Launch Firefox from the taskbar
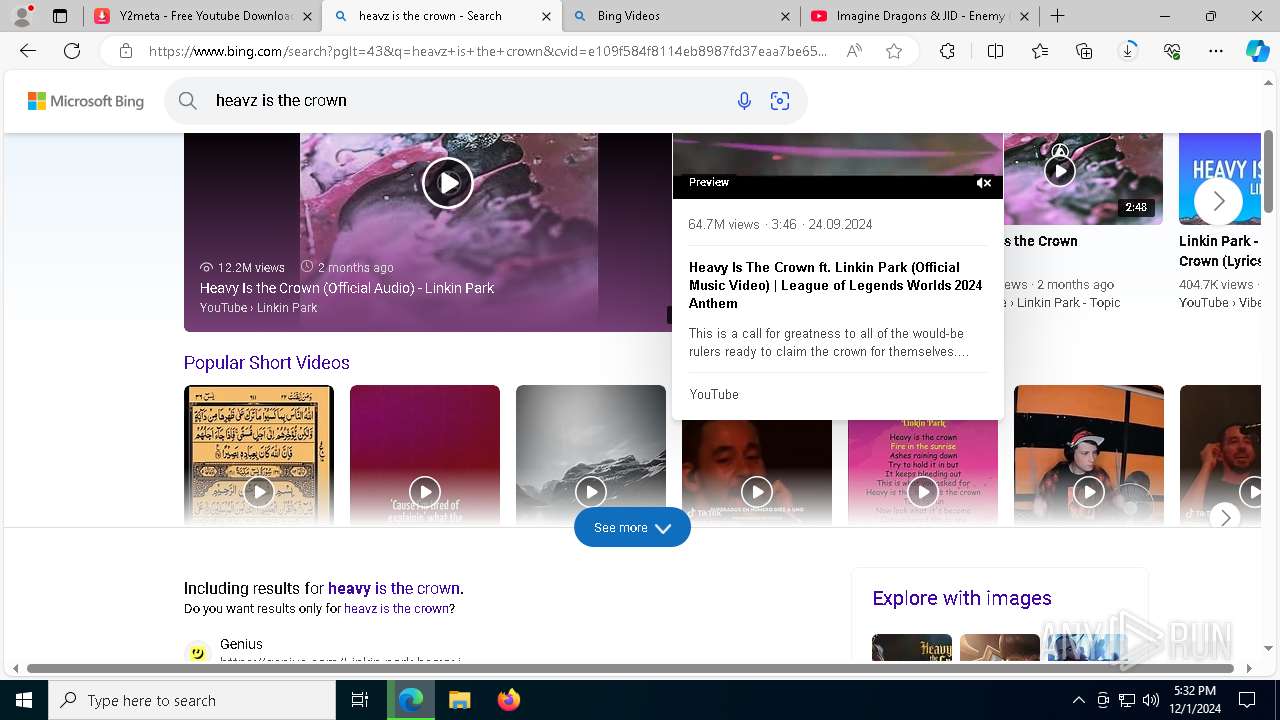Screen dimensions: 1280x720 coord(509,700)
